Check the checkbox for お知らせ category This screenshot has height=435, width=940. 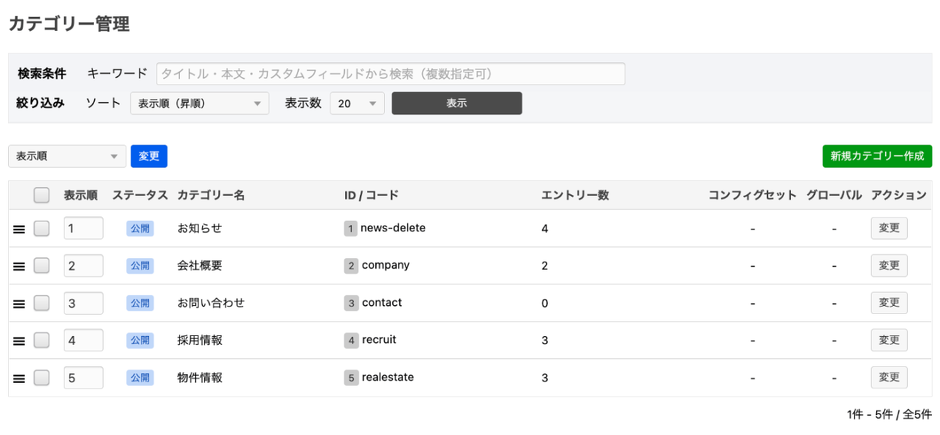[41, 228]
